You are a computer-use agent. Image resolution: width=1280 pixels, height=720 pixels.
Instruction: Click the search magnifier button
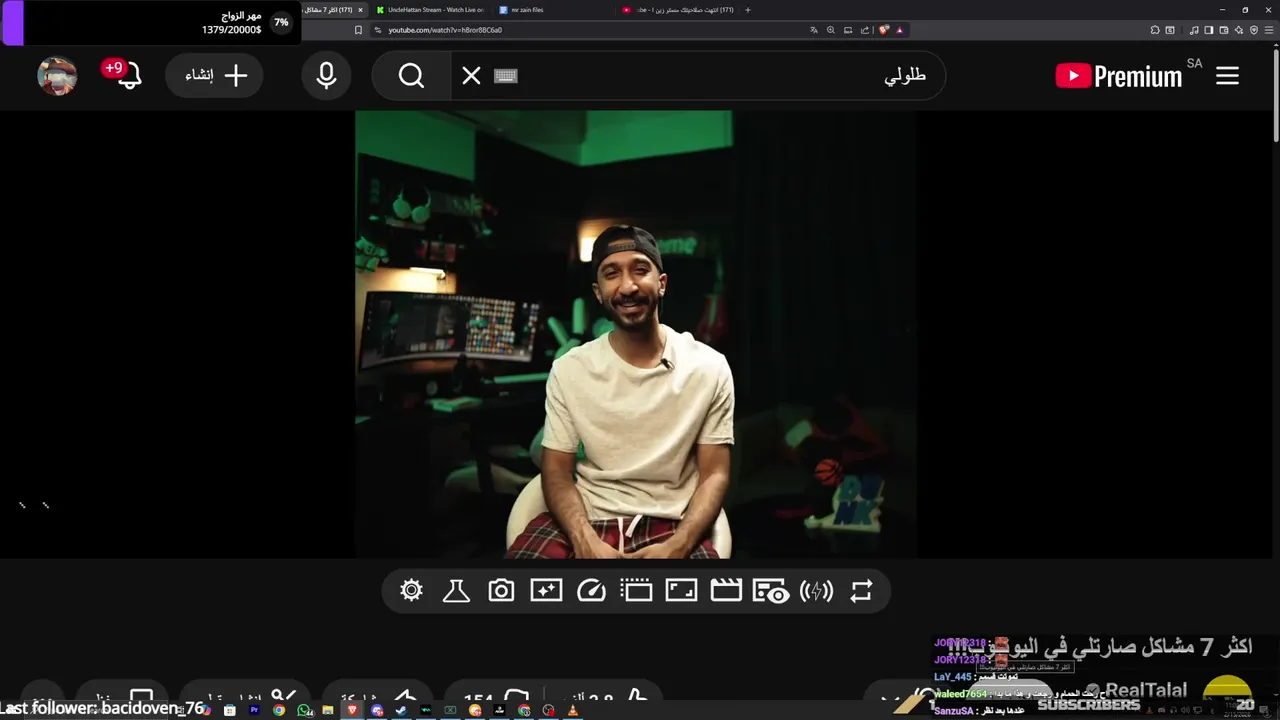click(411, 76)
